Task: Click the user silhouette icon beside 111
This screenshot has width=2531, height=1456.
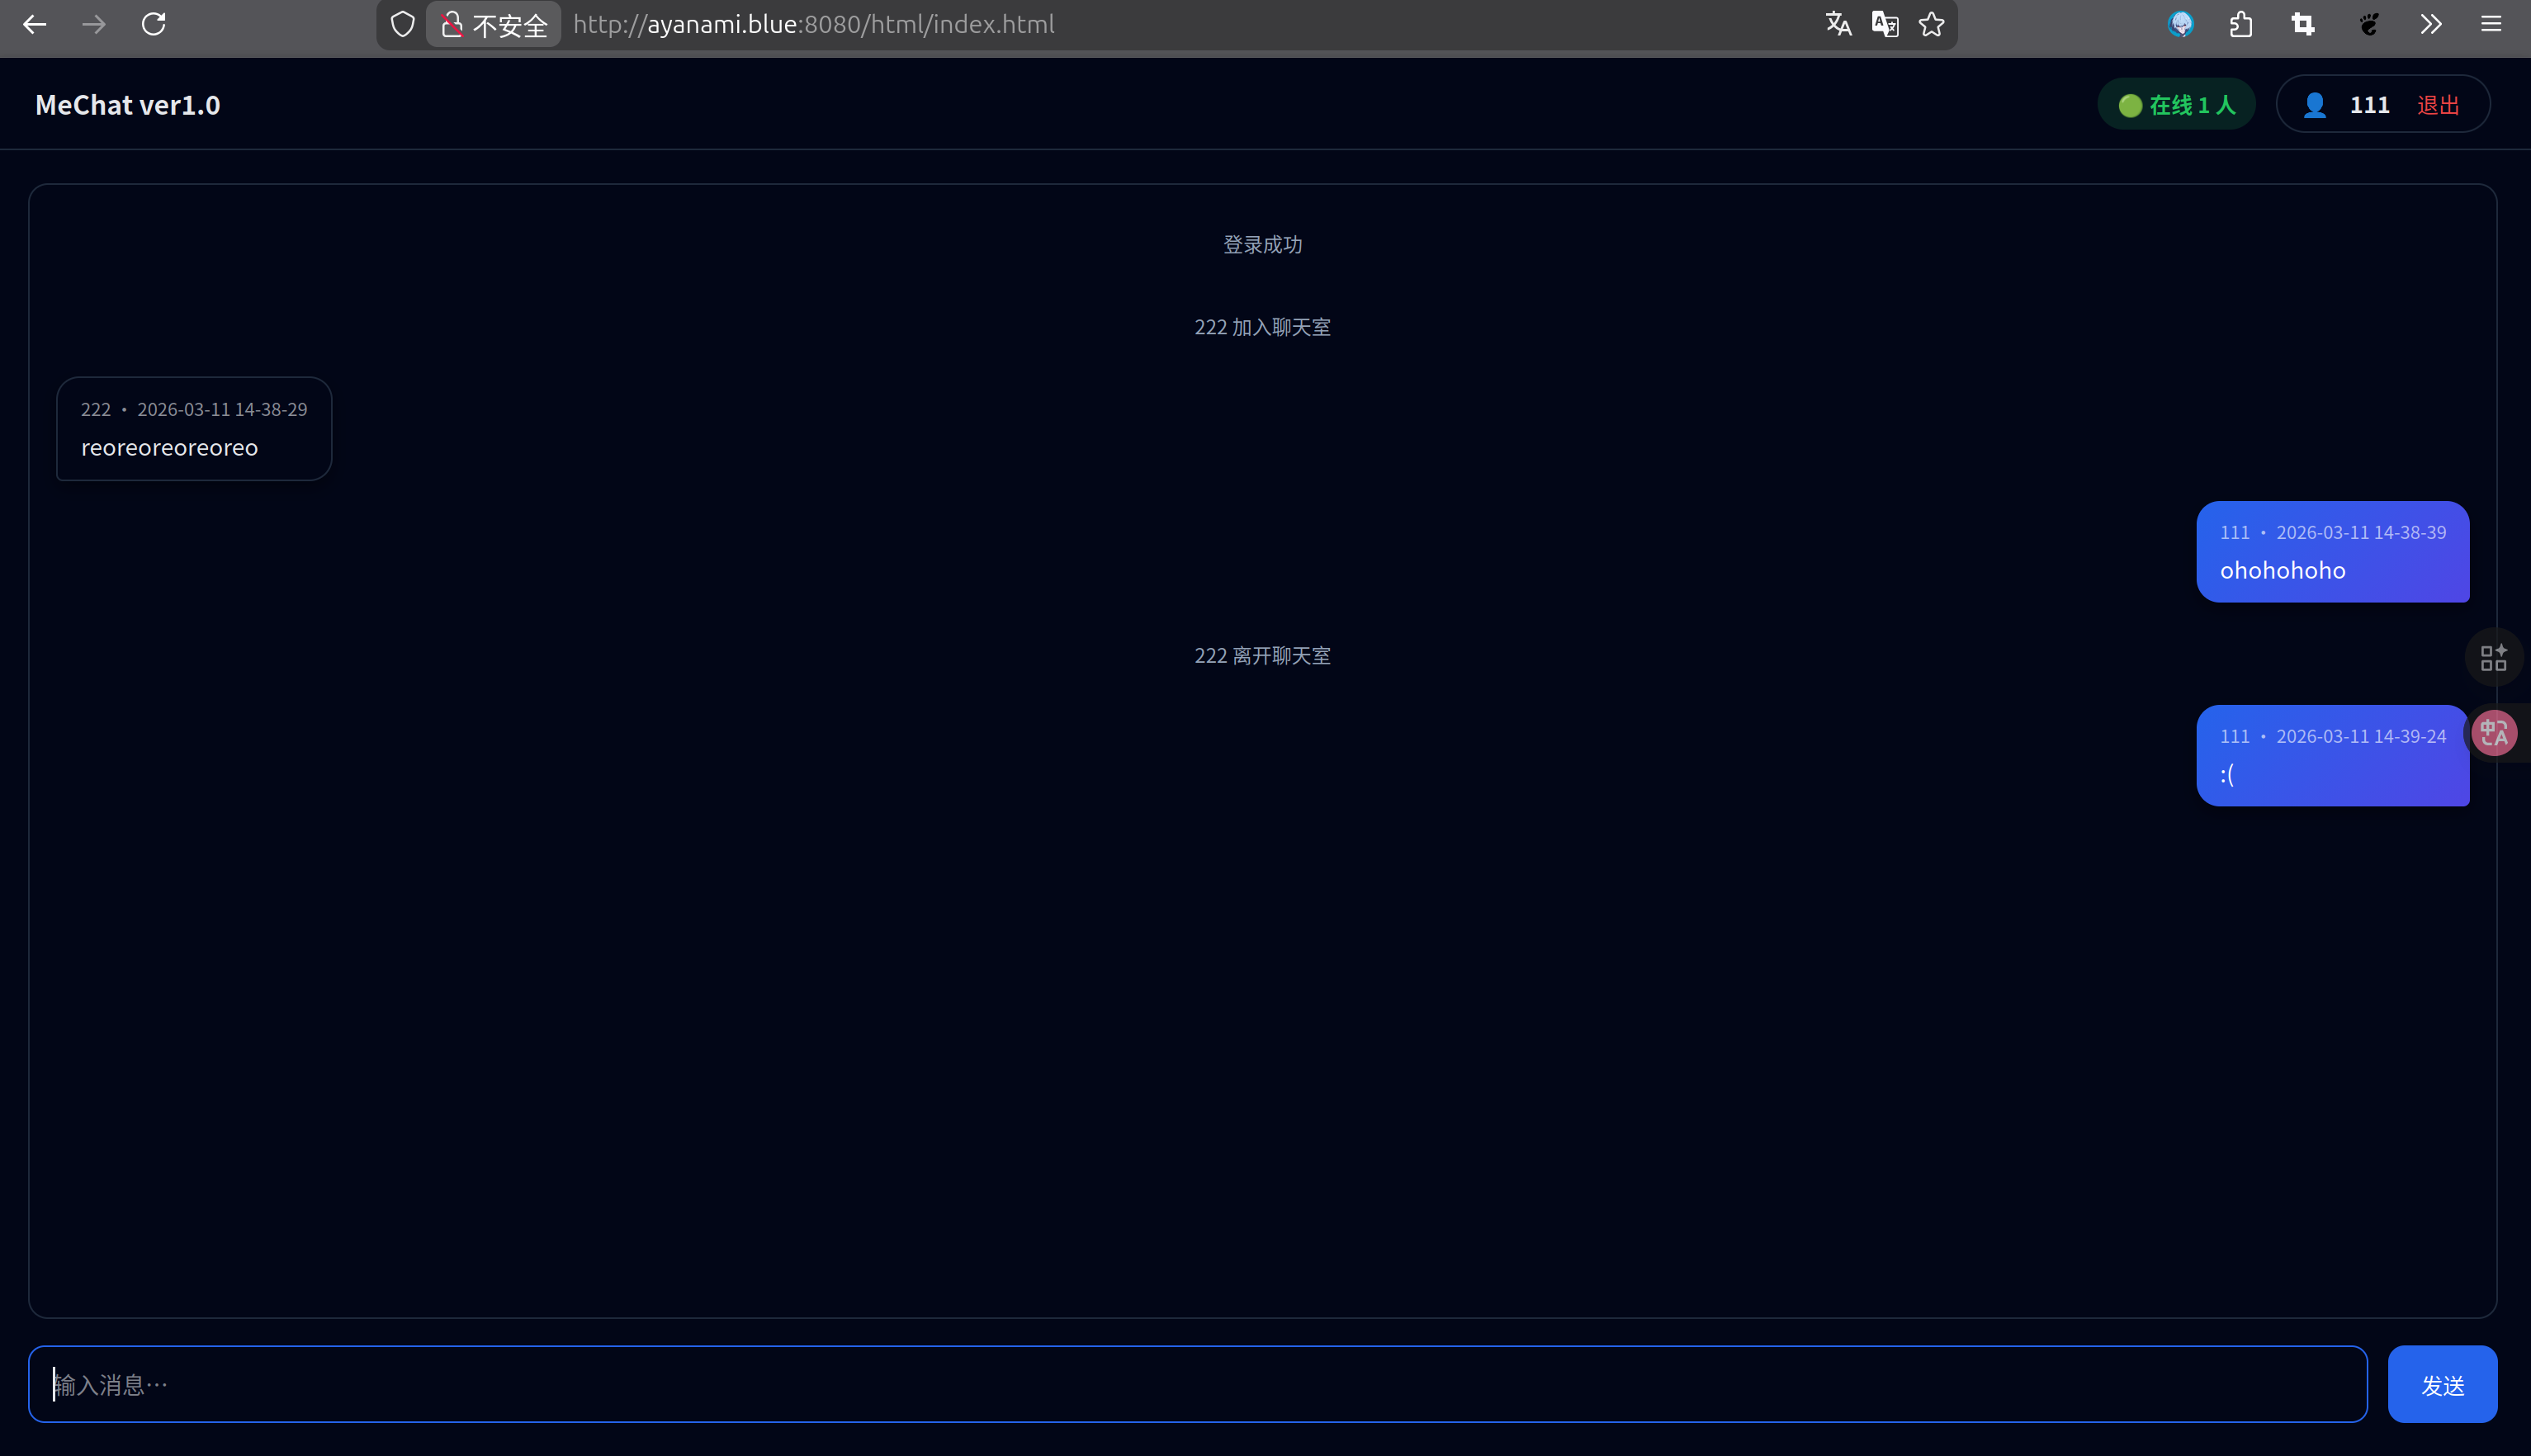Action: (x=2315, y=103)
